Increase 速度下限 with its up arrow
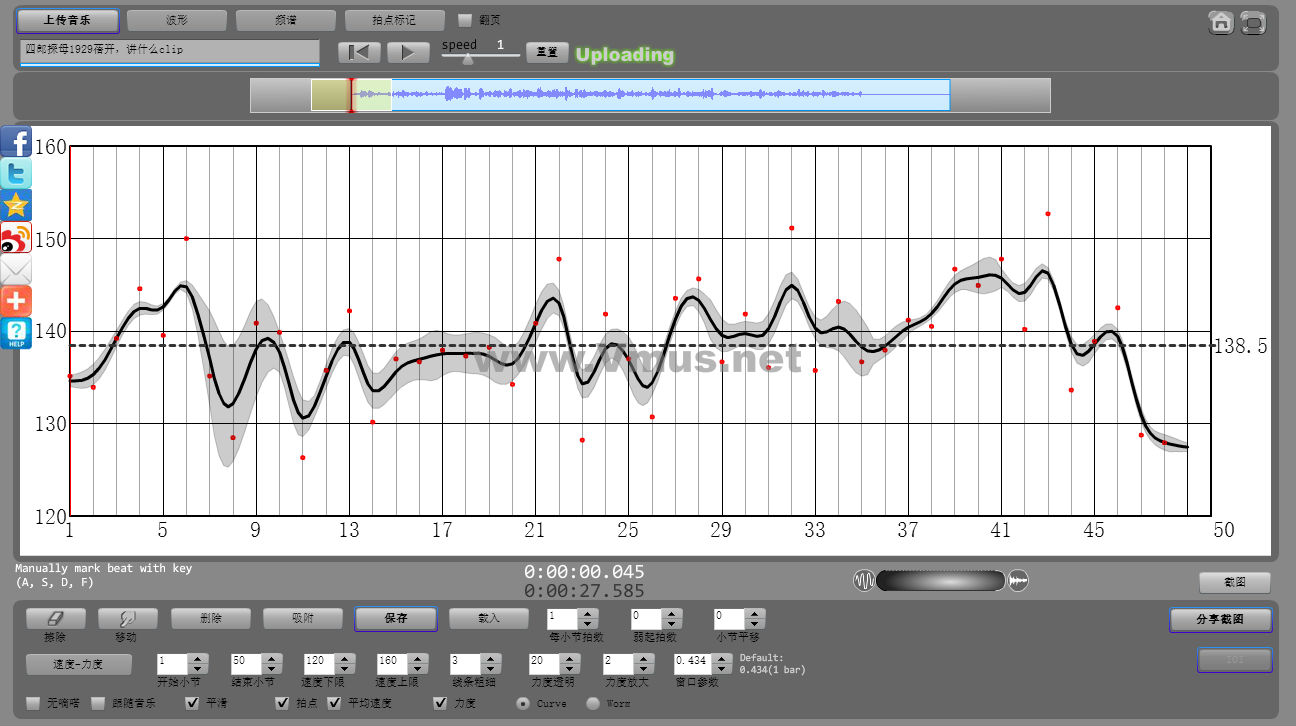This screenshot has width=1296, height=726. [345, 658]
